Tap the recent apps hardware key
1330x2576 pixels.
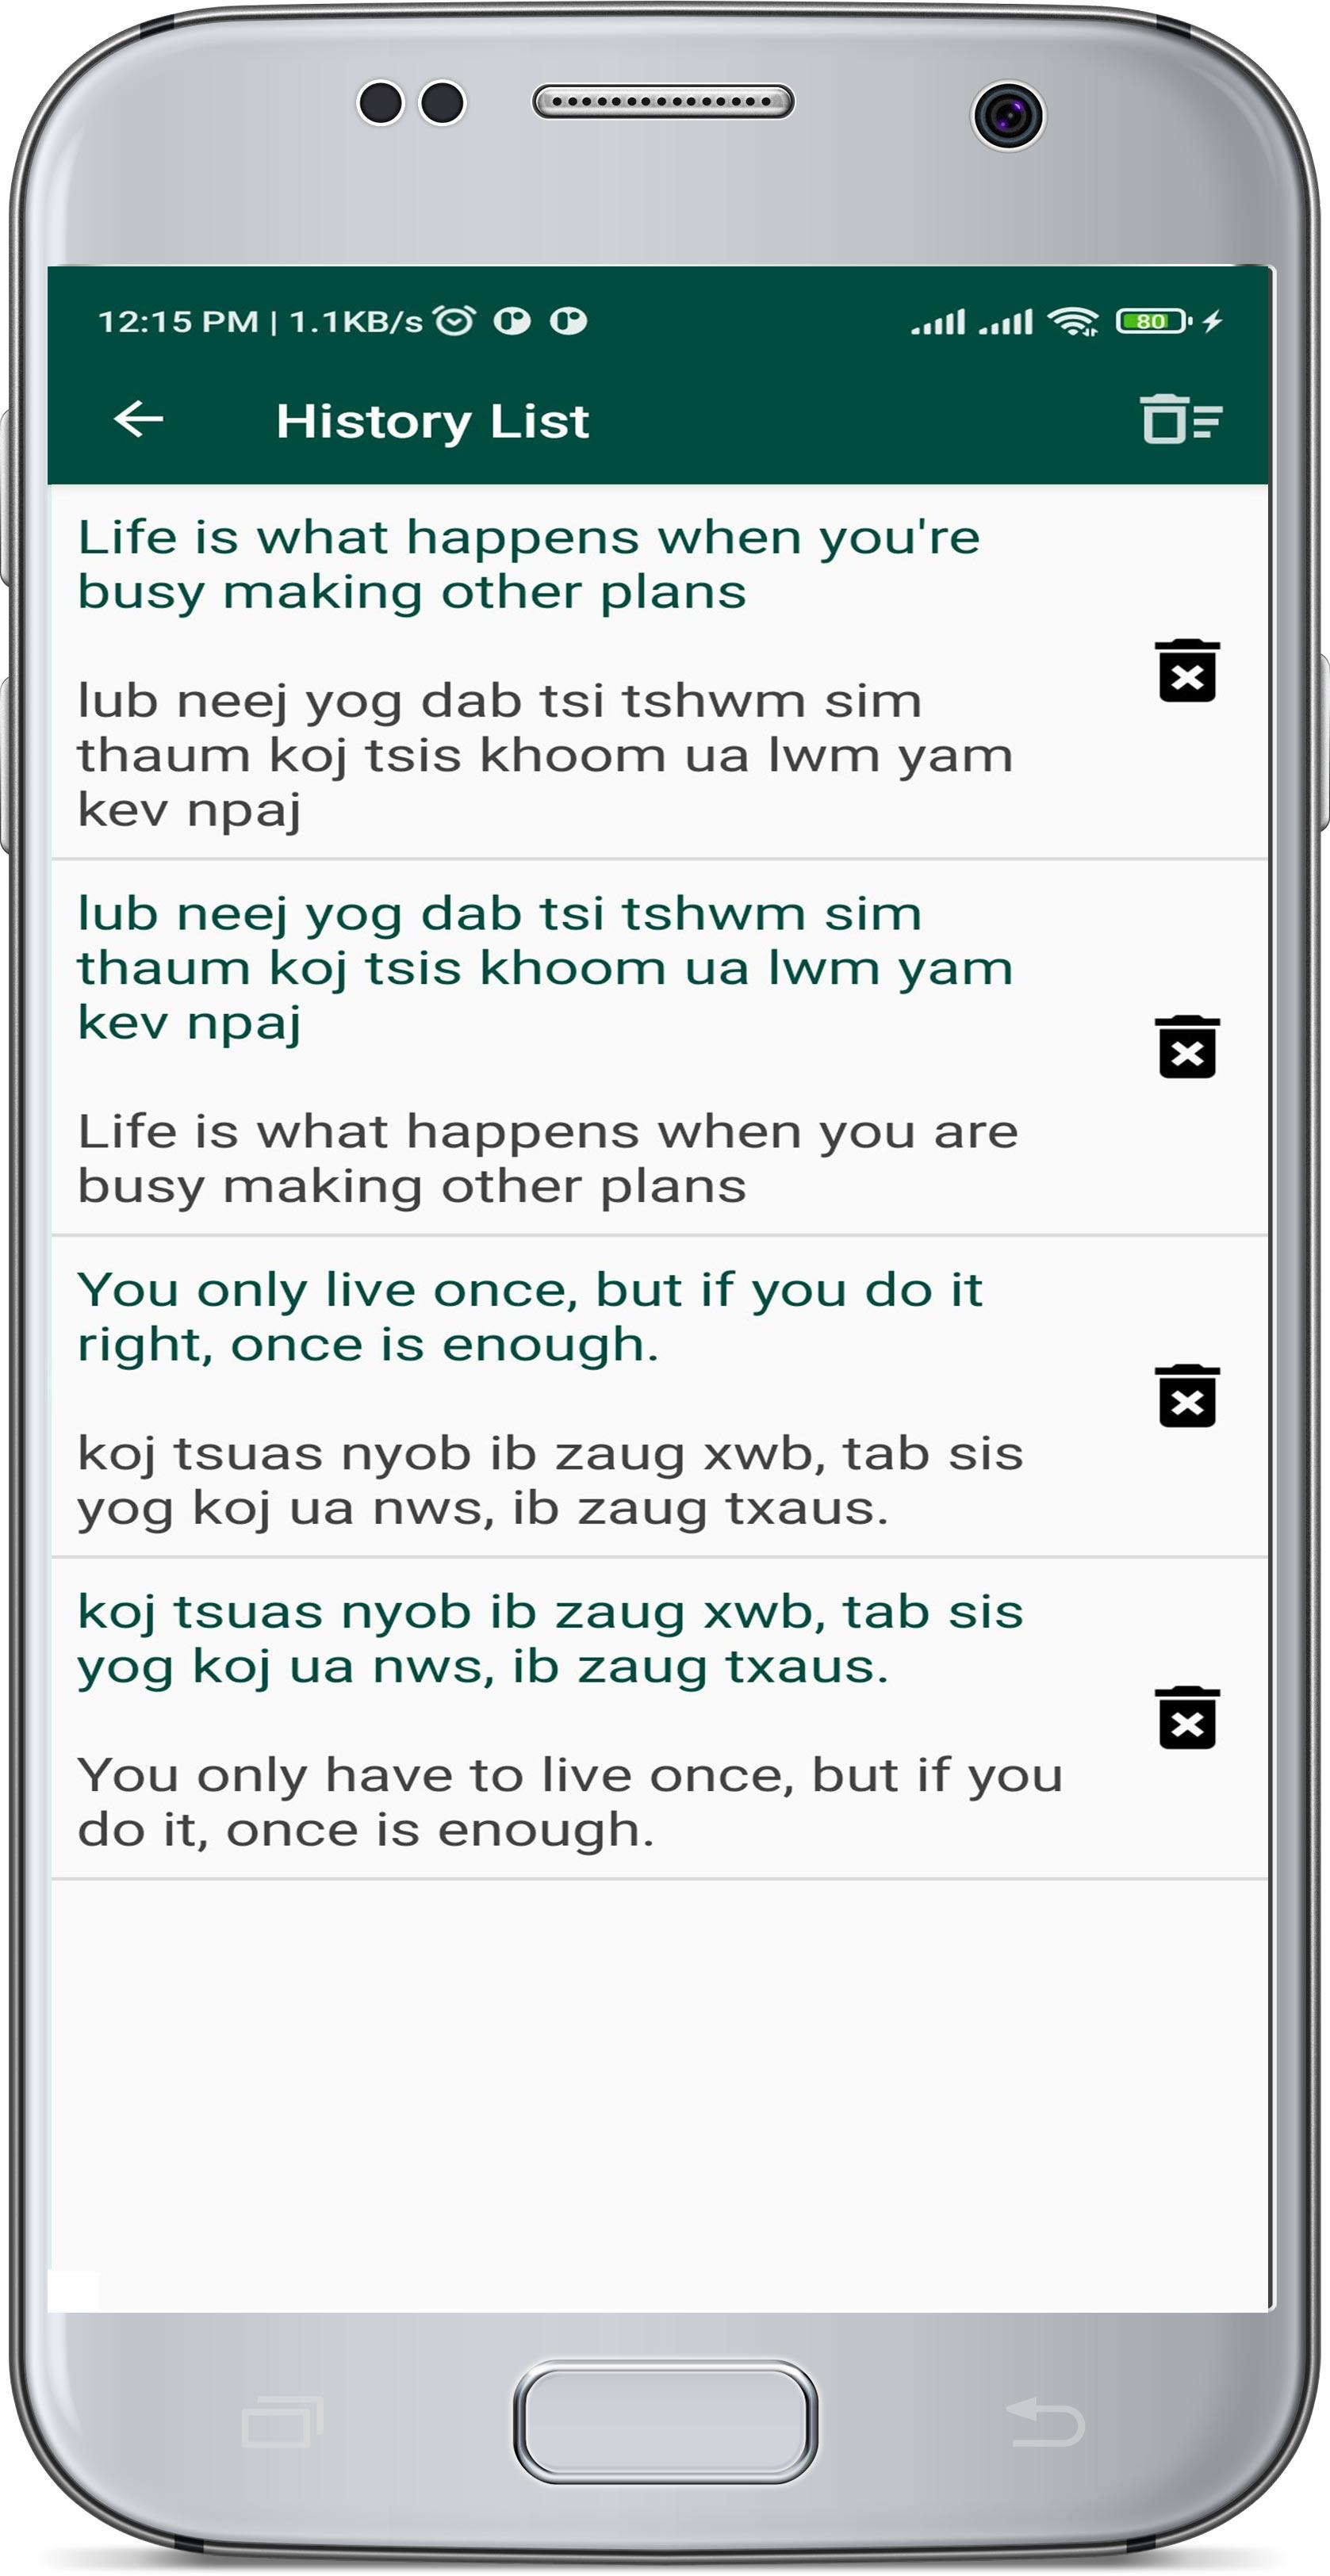tap(282, 2421)
